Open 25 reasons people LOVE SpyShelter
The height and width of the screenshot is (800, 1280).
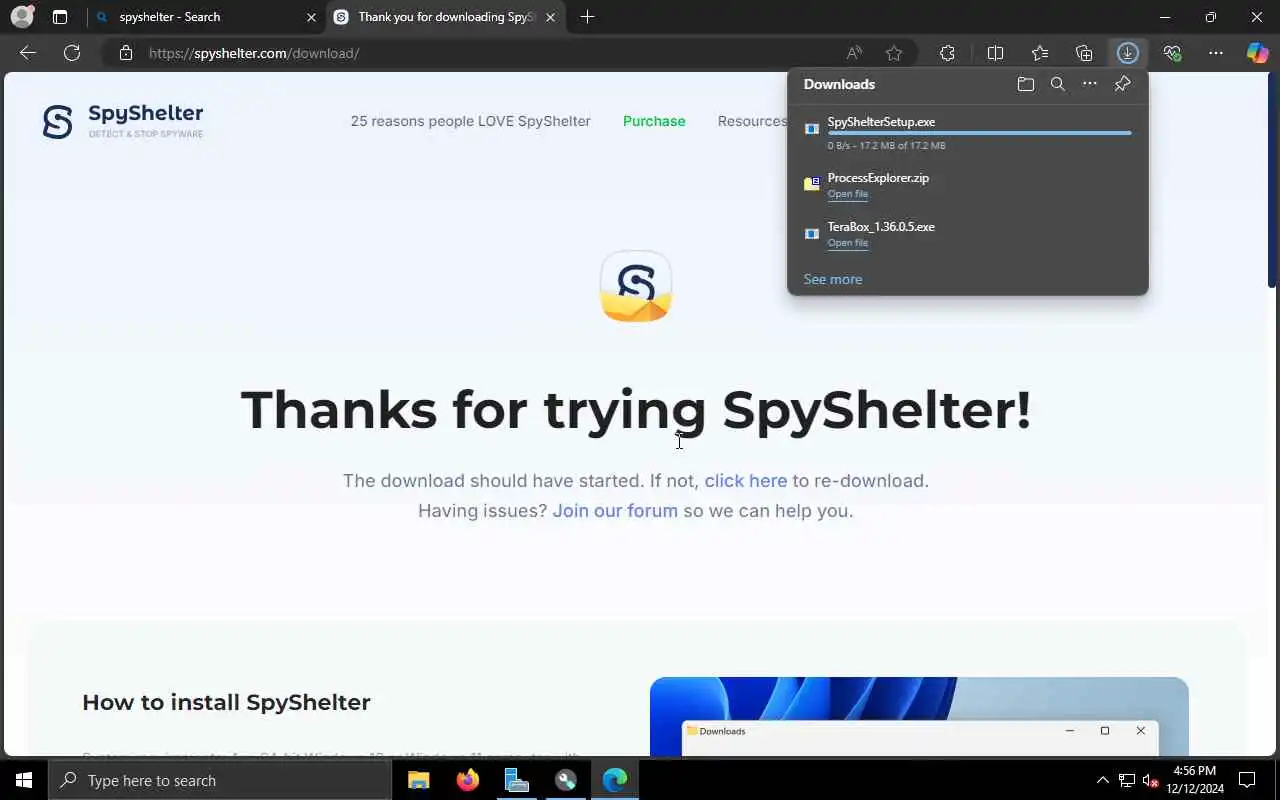point(470,121)
